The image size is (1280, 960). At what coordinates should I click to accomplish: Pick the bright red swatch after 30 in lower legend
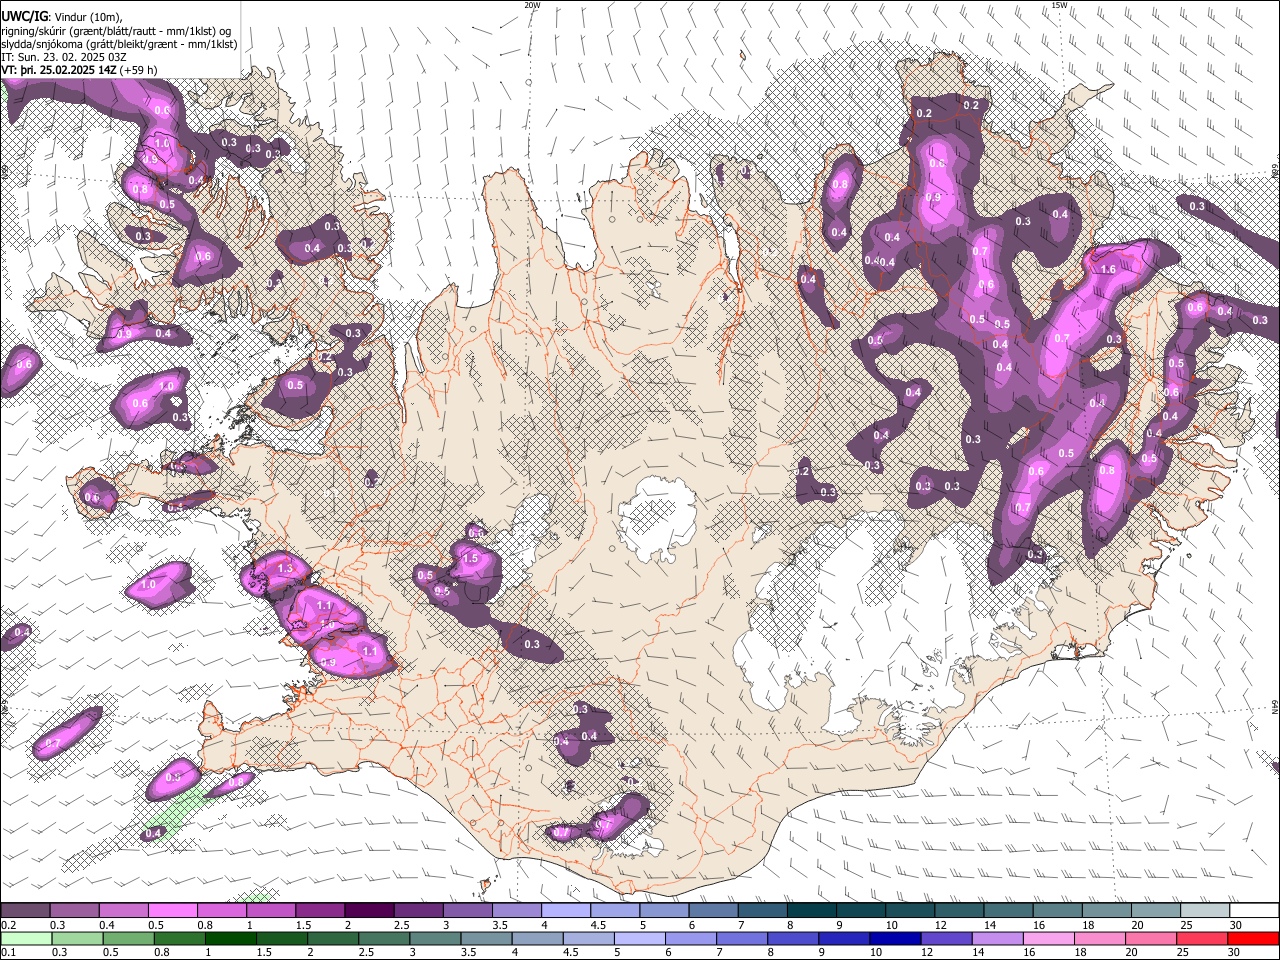[x=1254, y=938]
